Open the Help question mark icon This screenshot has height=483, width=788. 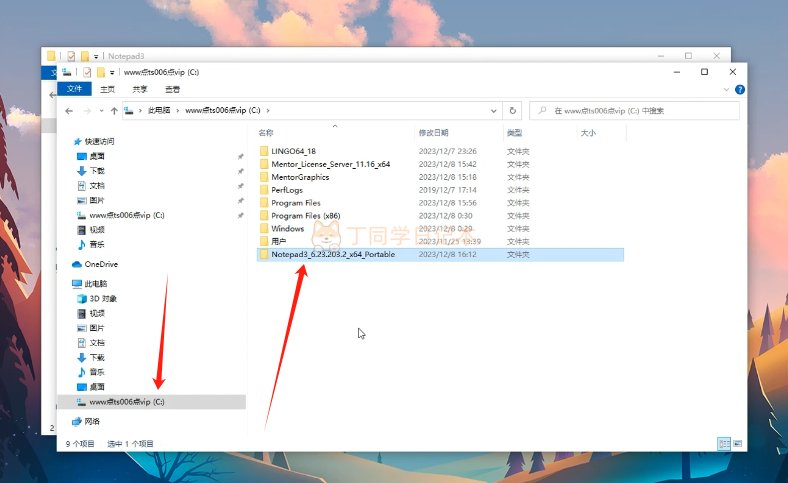740,89
